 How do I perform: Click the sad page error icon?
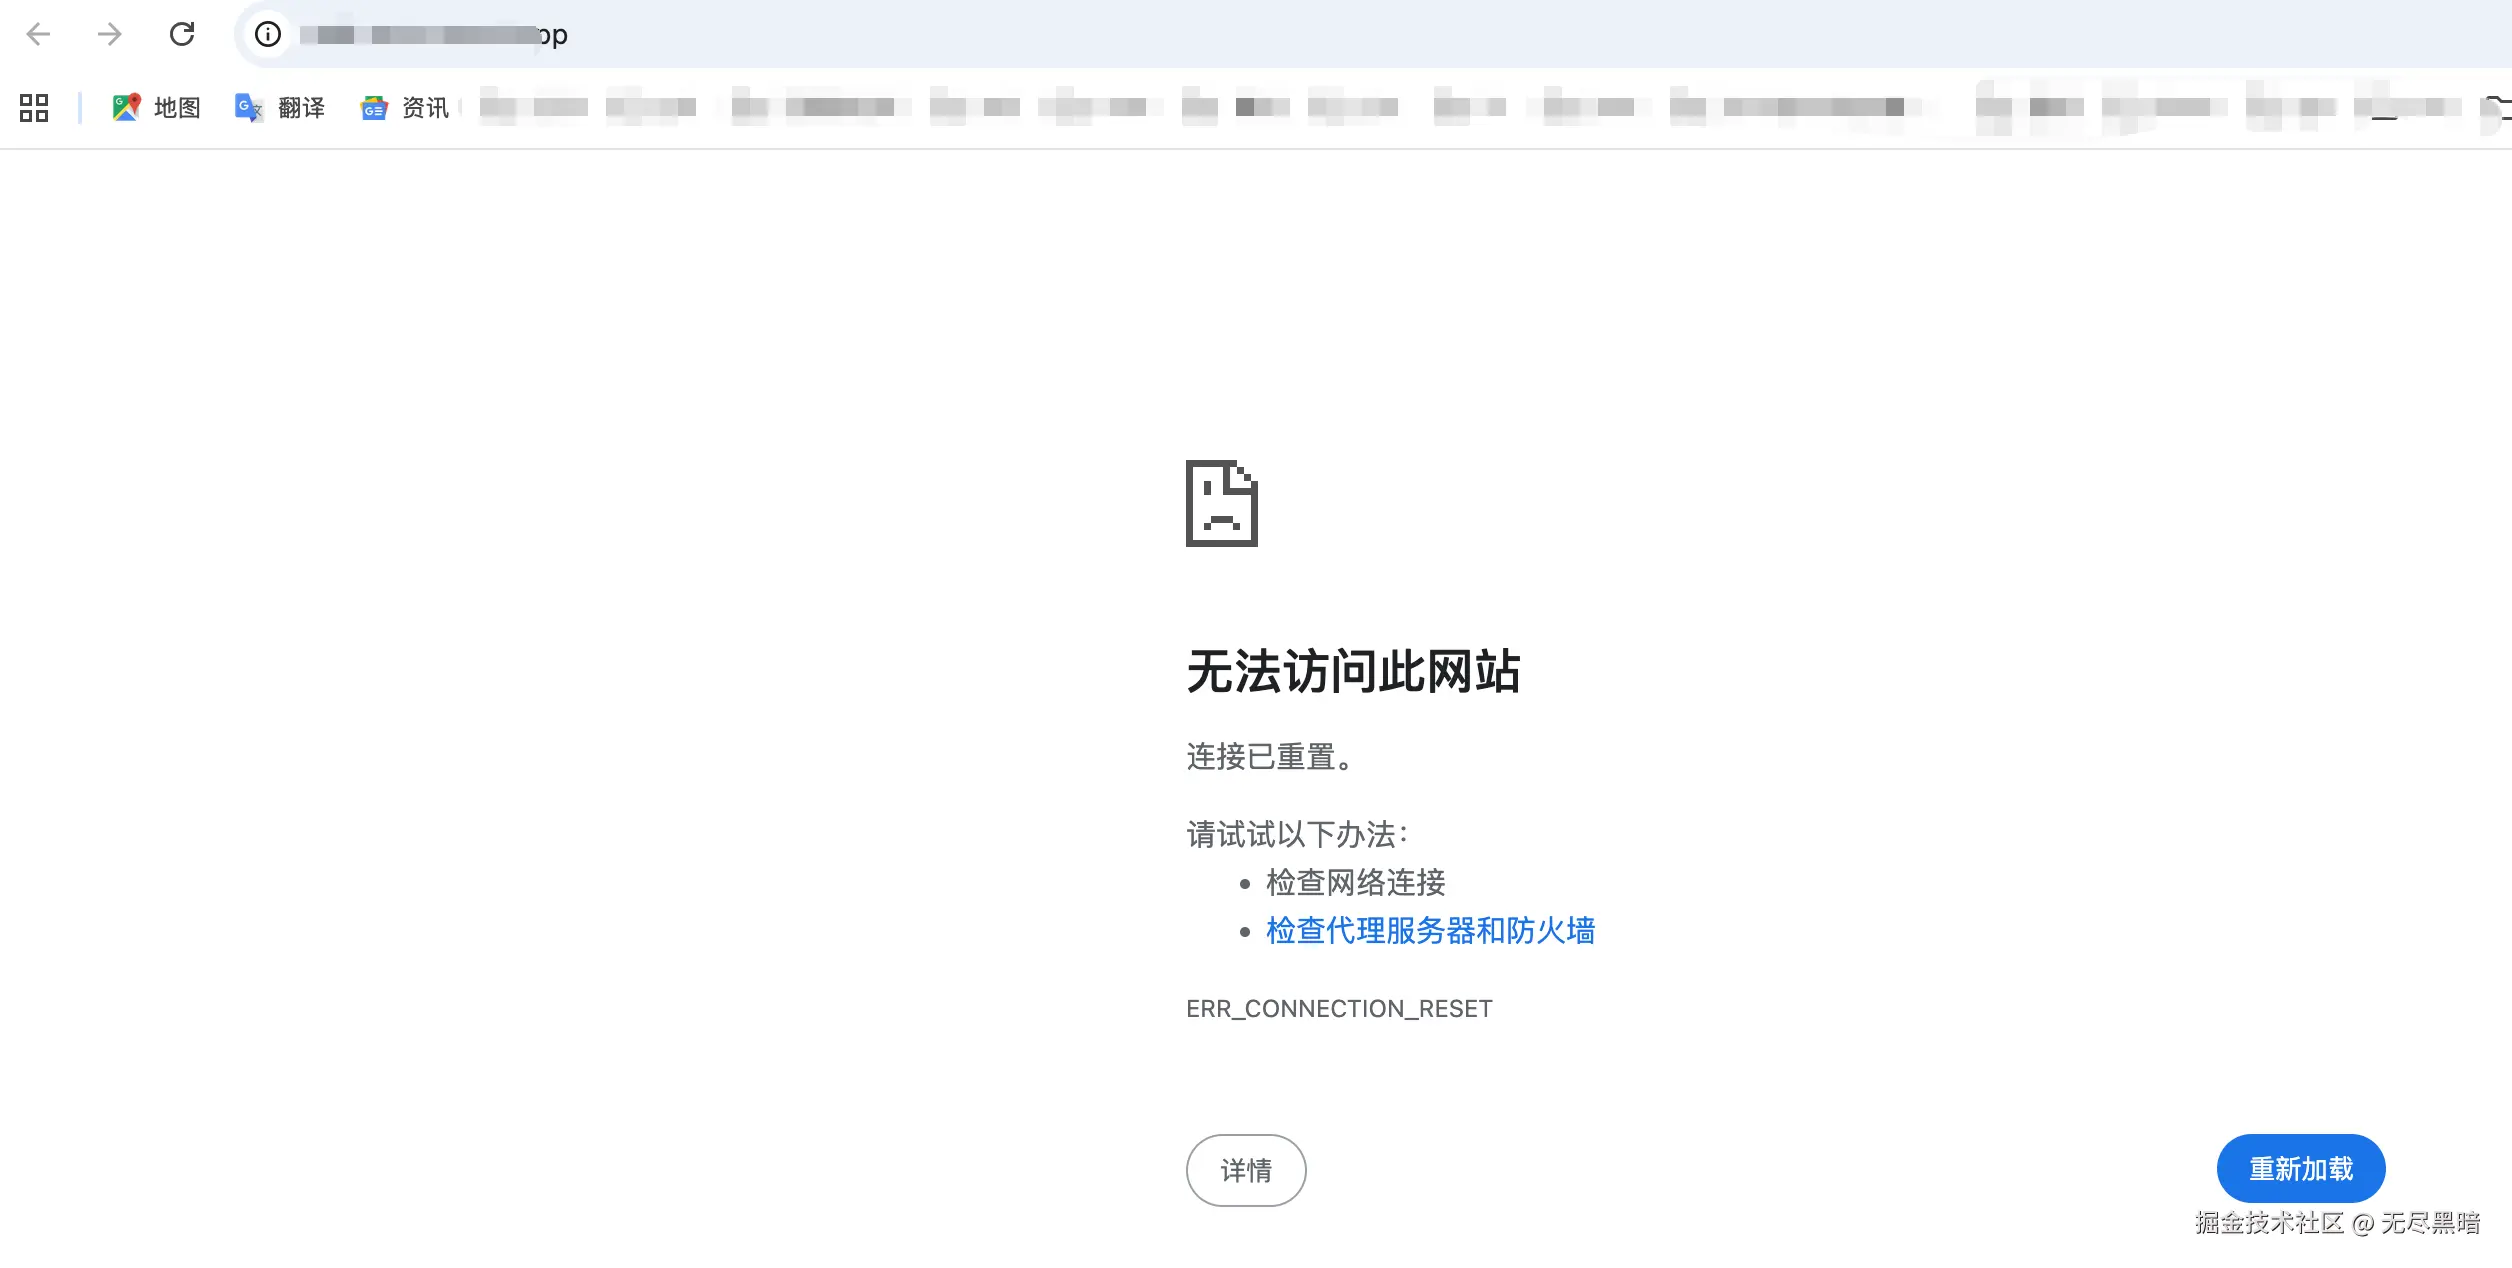1221,503
